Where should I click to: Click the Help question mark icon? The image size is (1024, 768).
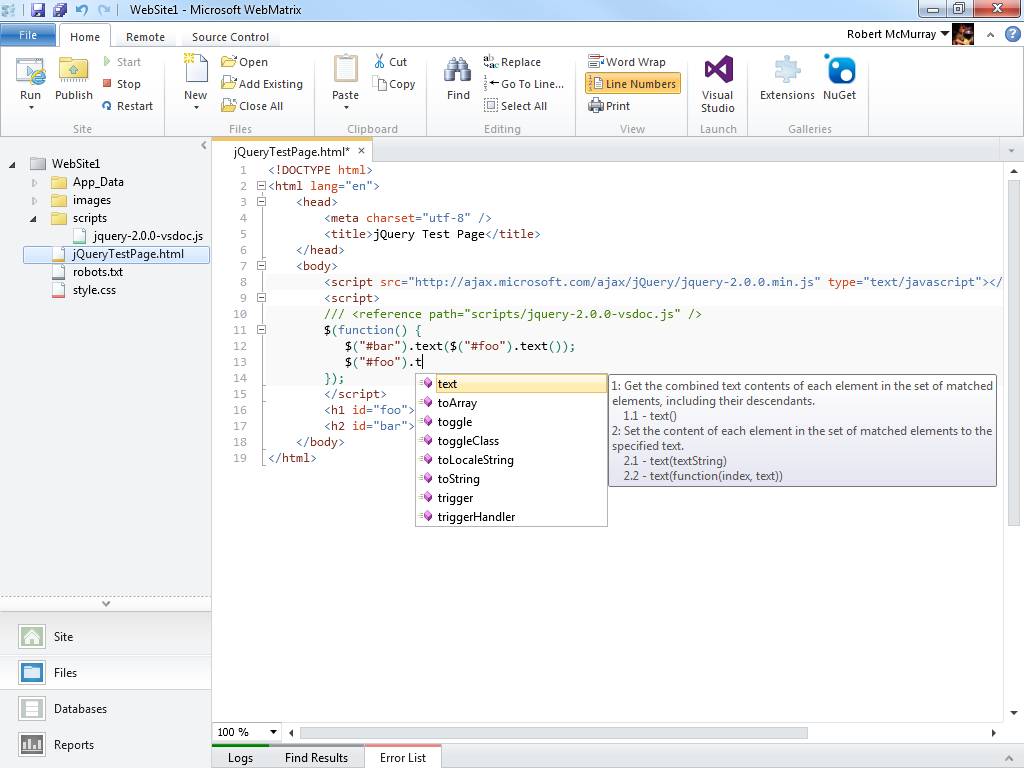click(1012, 35)
